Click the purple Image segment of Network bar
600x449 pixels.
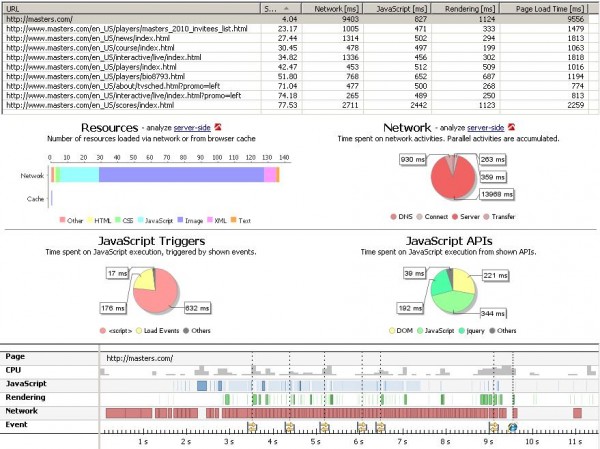[181, 175]
